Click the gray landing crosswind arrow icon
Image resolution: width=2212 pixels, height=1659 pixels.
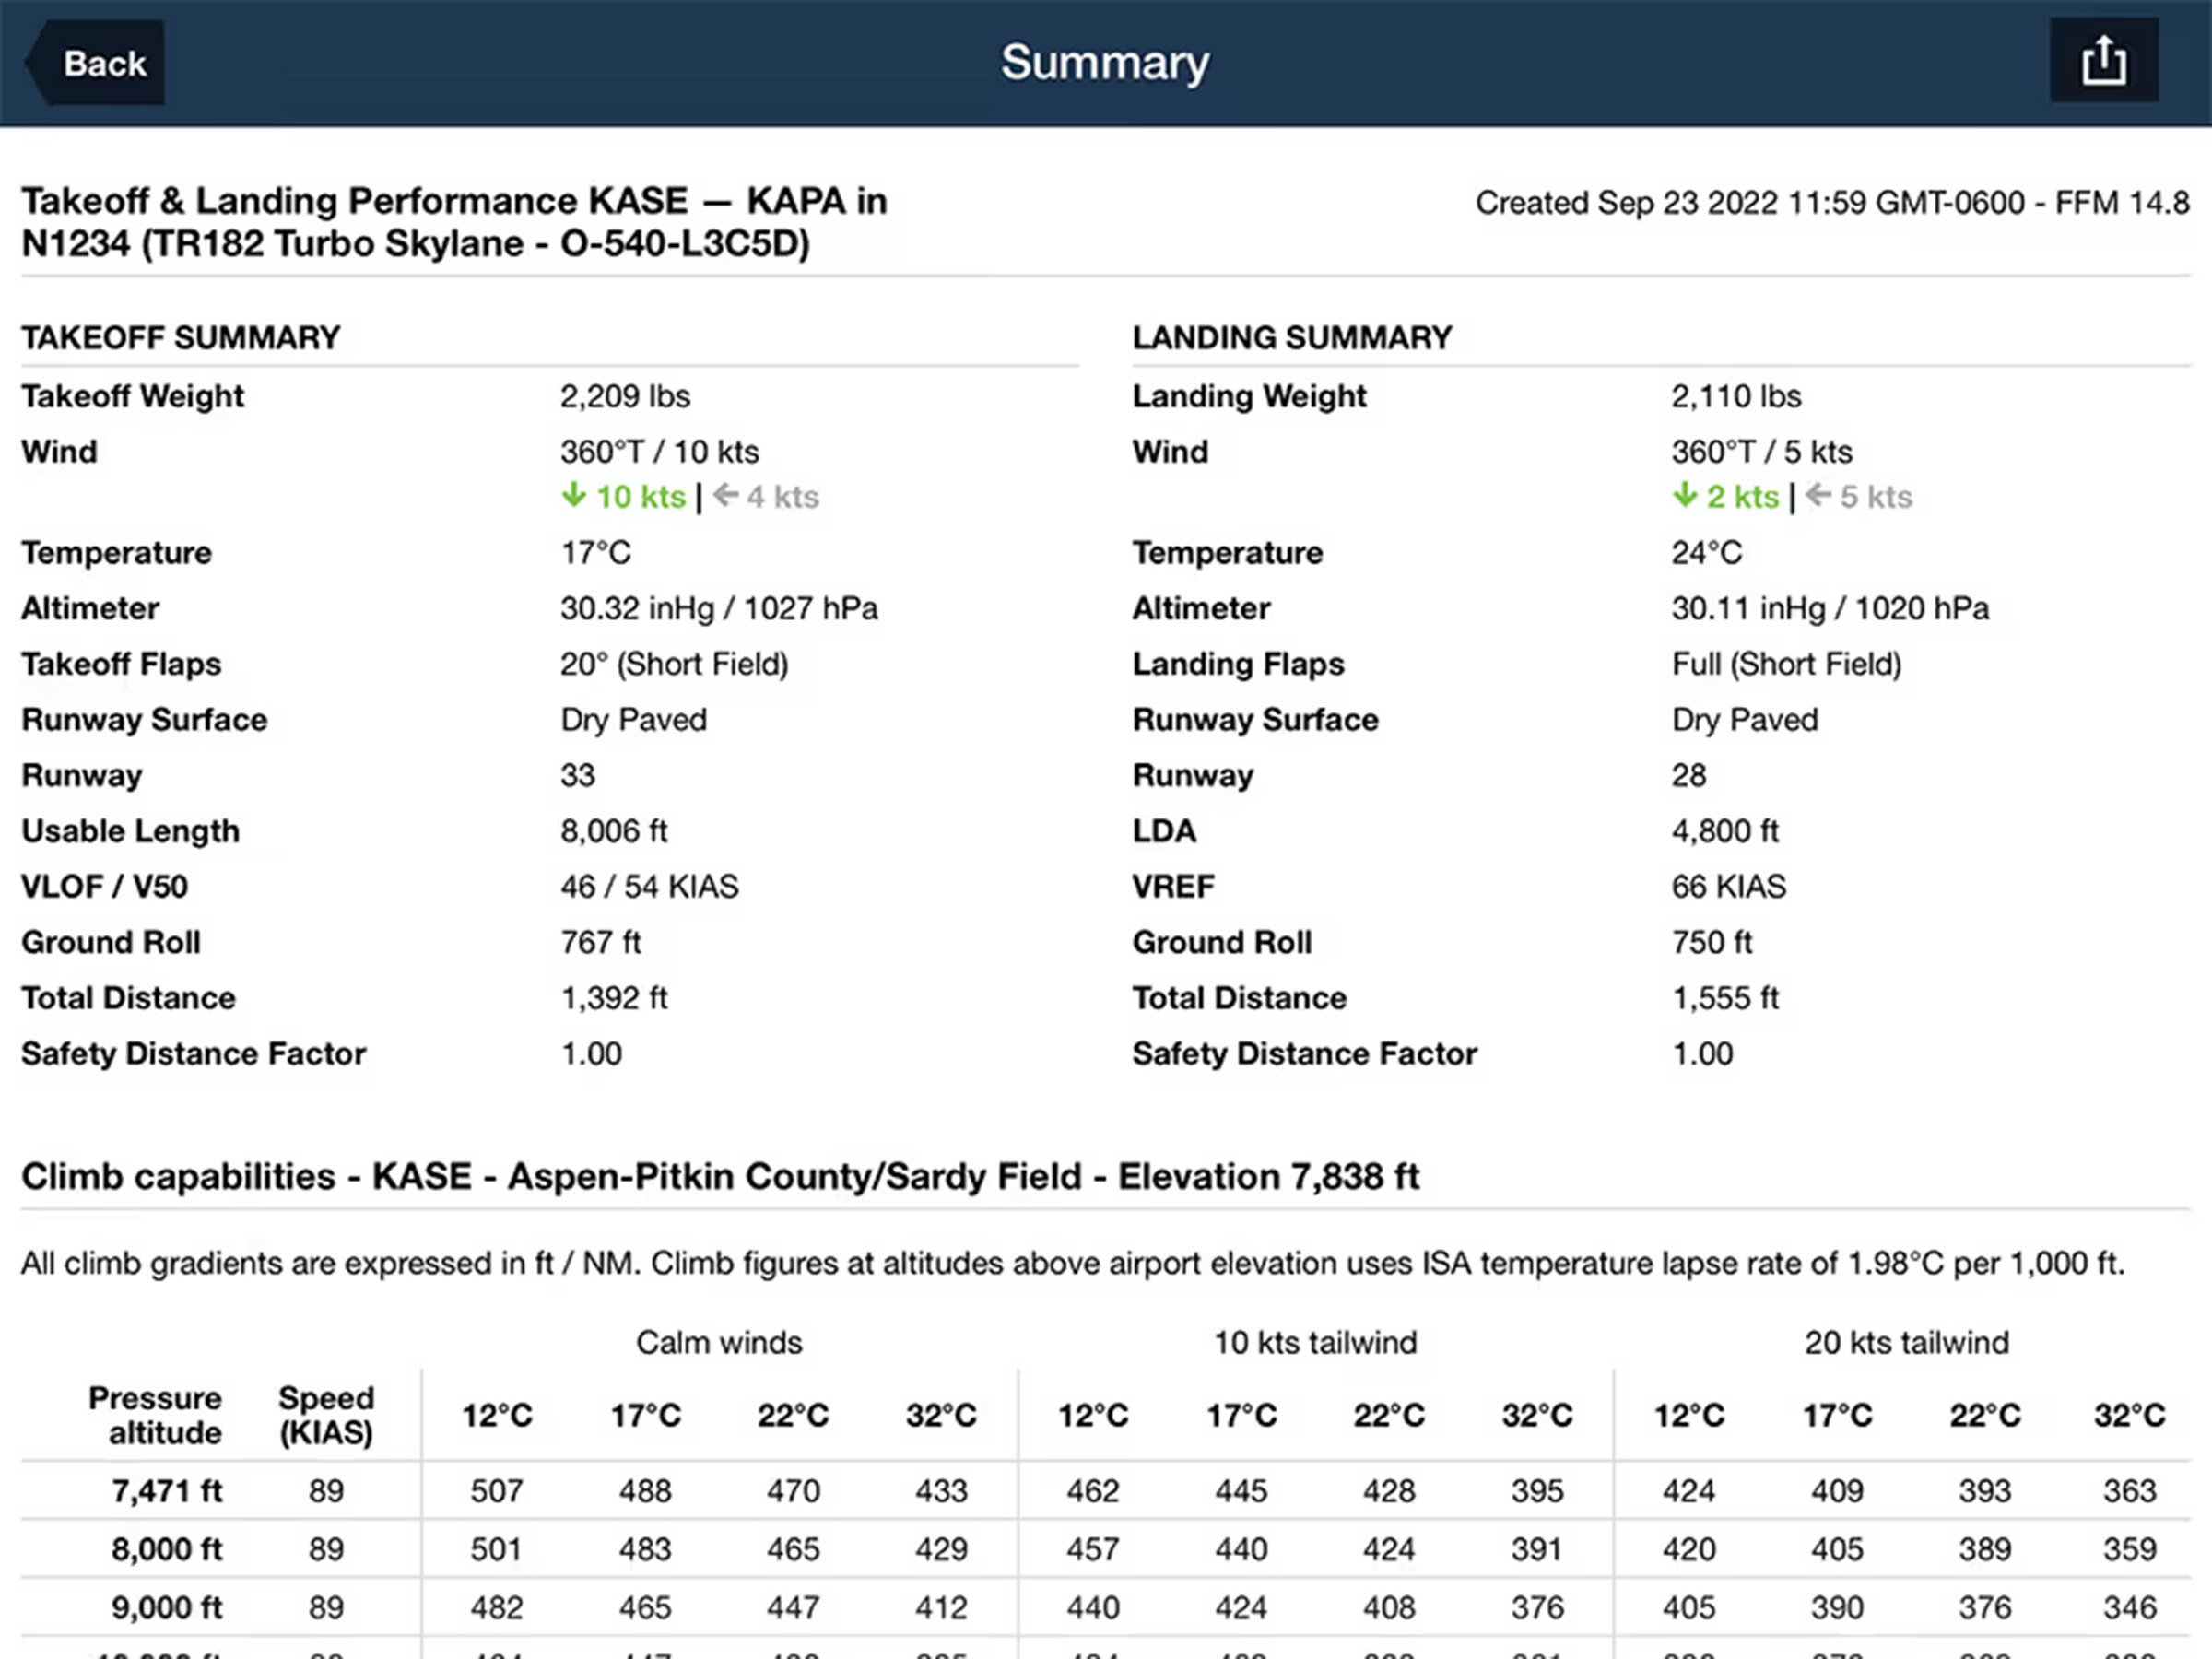click(1818, 495)
